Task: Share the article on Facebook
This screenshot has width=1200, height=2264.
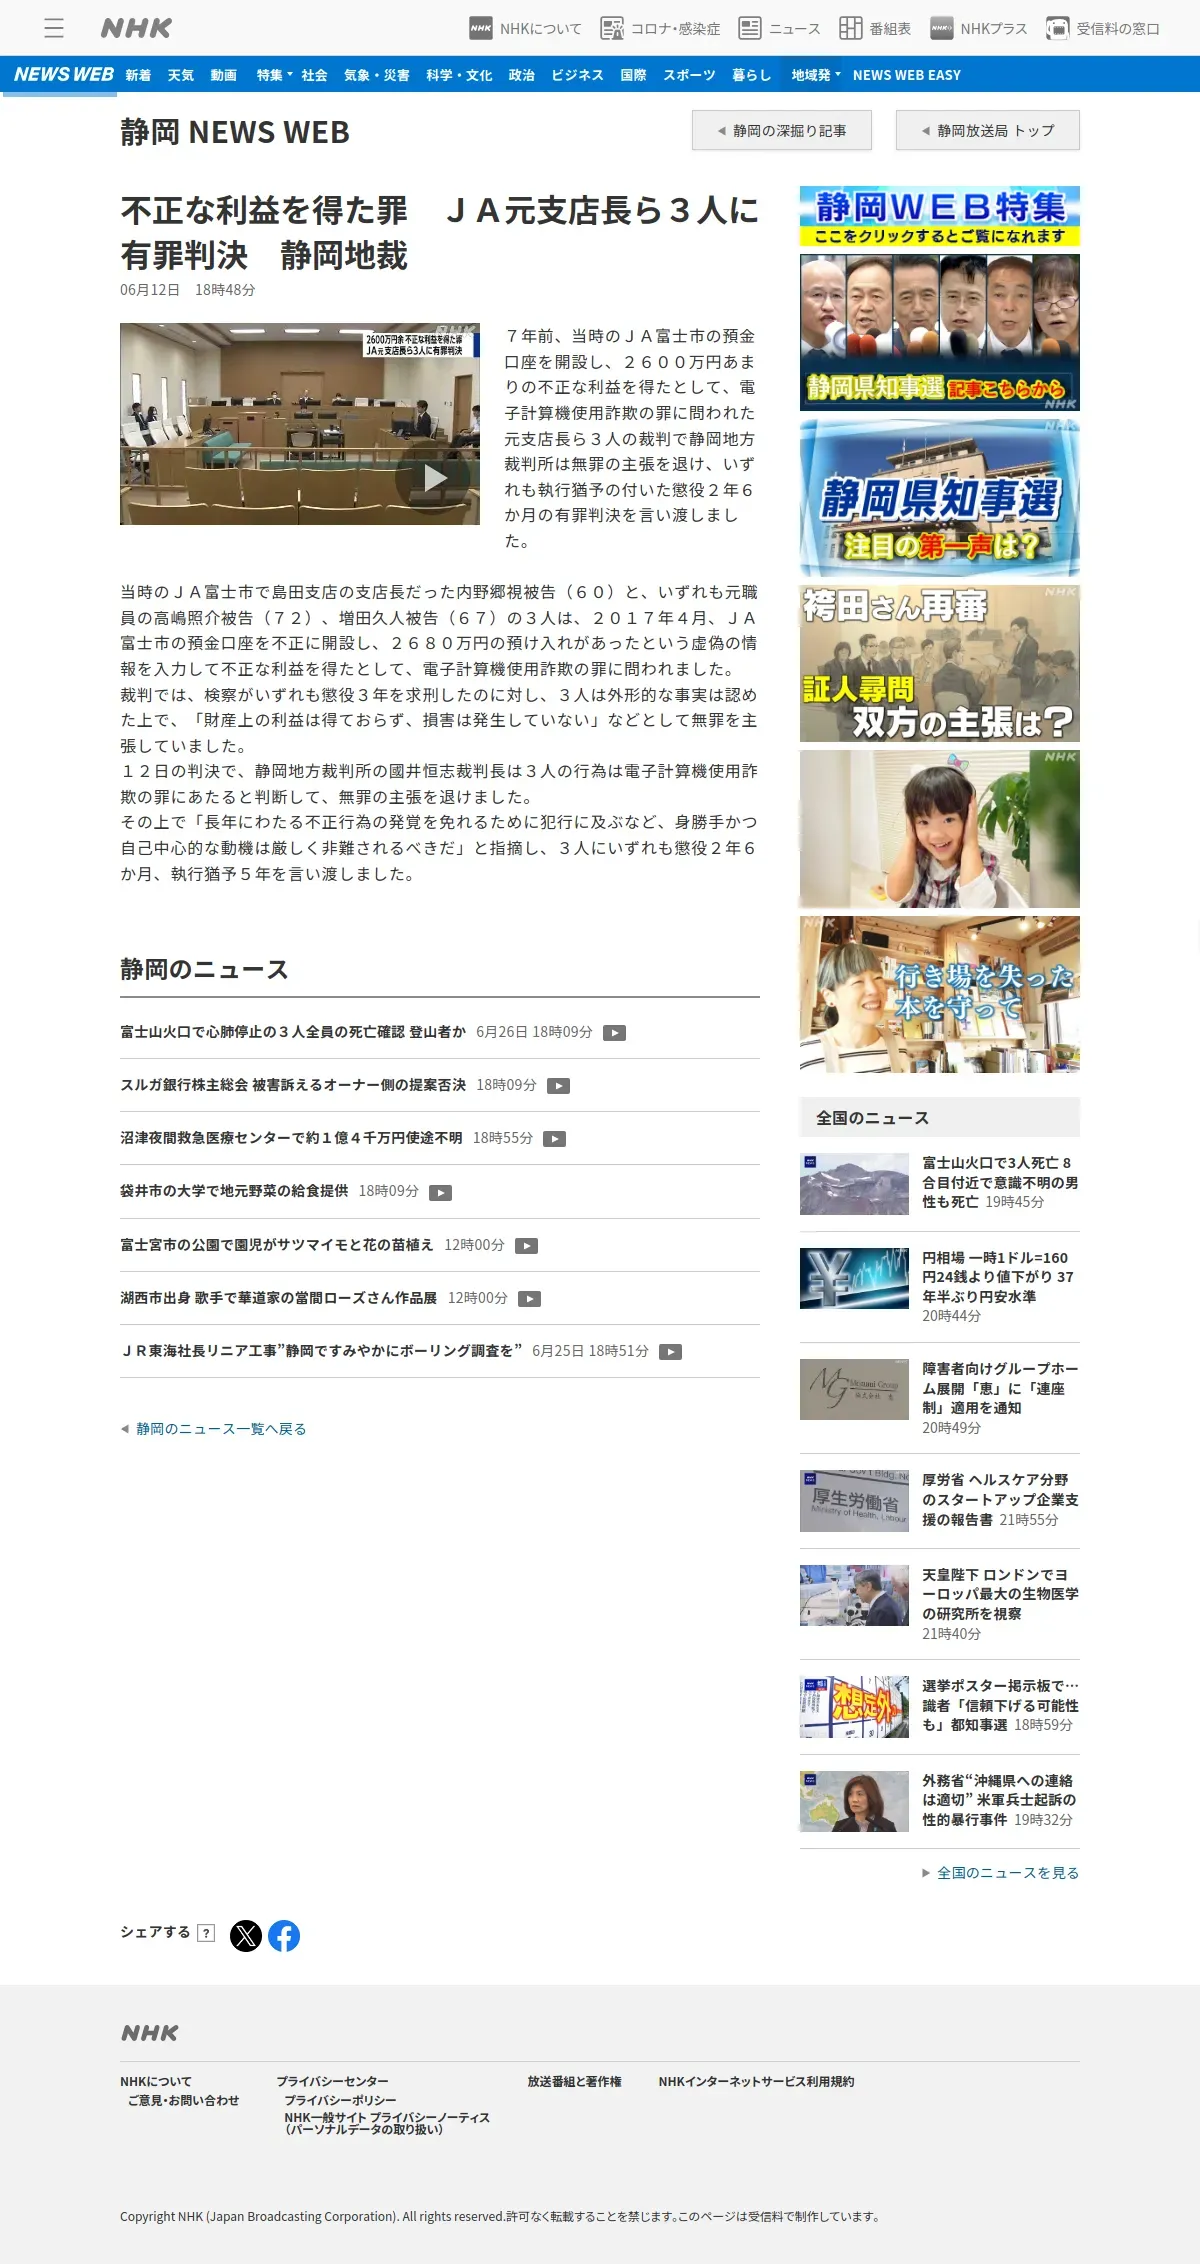Action: pyautogui.click(x=284, y=1936)
